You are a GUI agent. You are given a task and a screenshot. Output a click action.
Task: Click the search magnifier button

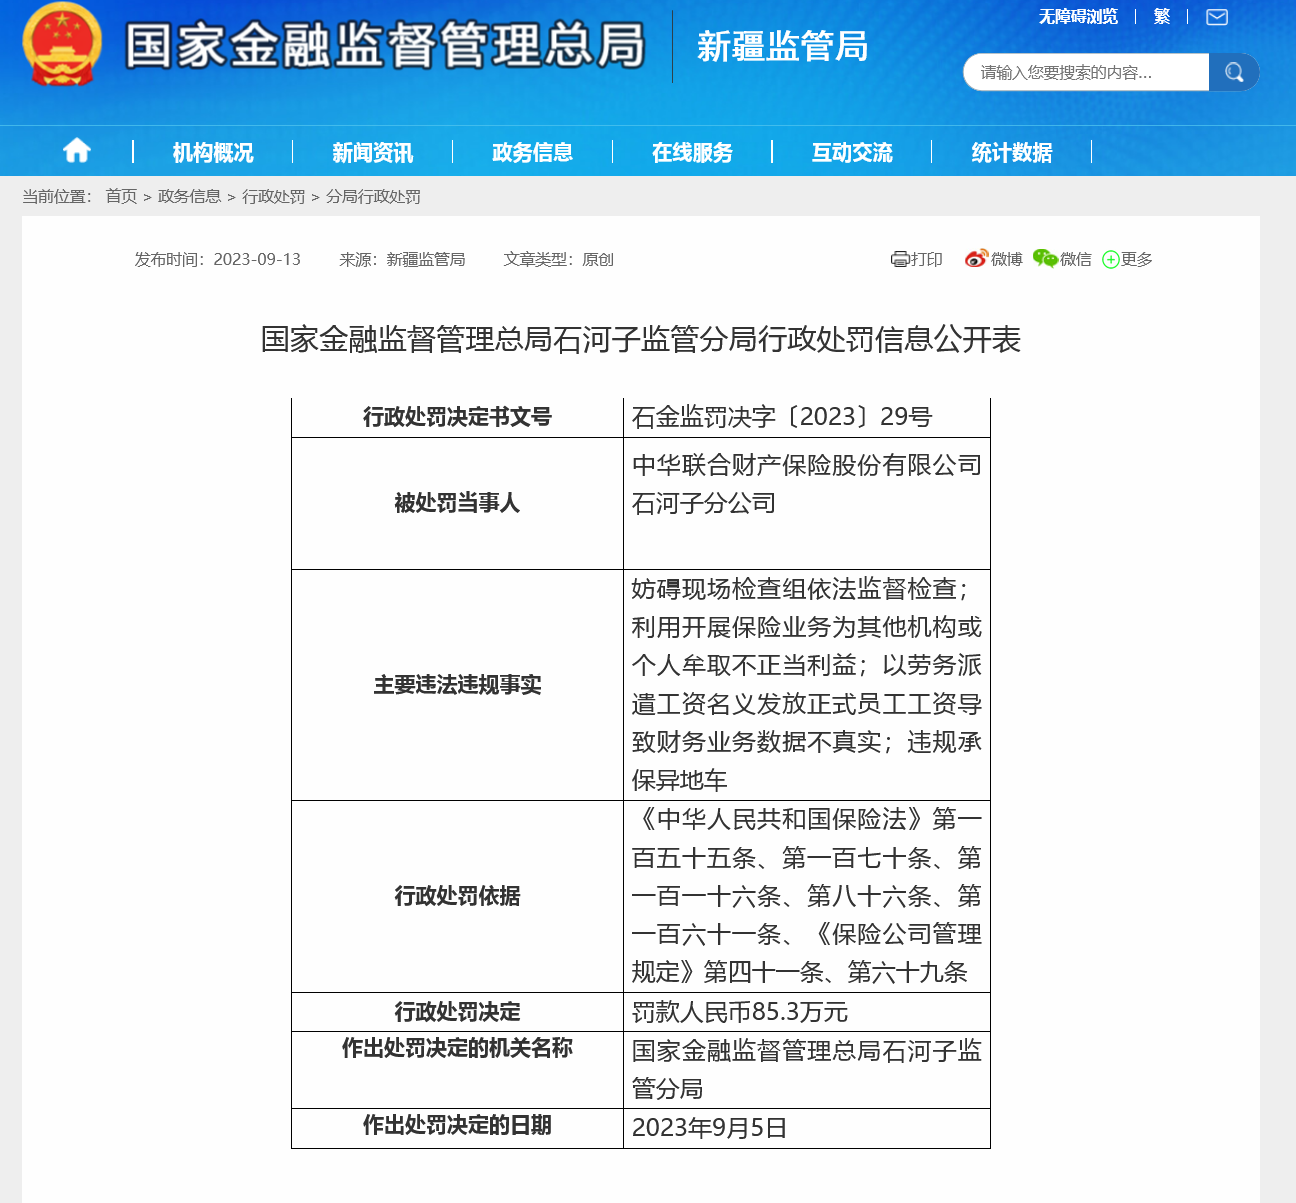pyautogui.click(x=1234, y=72)
